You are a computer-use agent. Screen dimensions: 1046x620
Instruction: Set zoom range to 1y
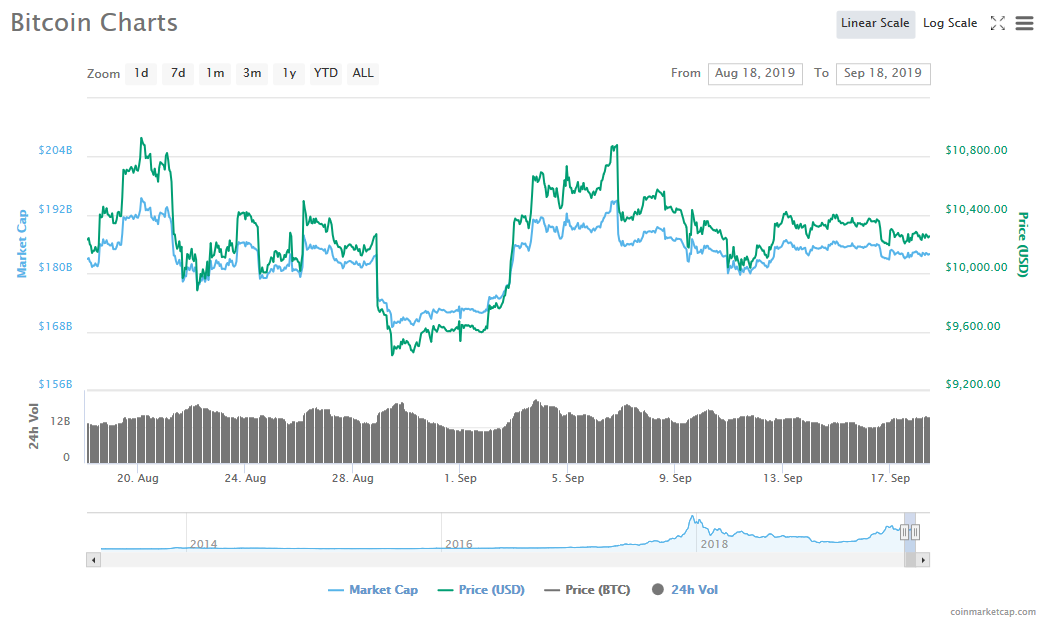289,73
